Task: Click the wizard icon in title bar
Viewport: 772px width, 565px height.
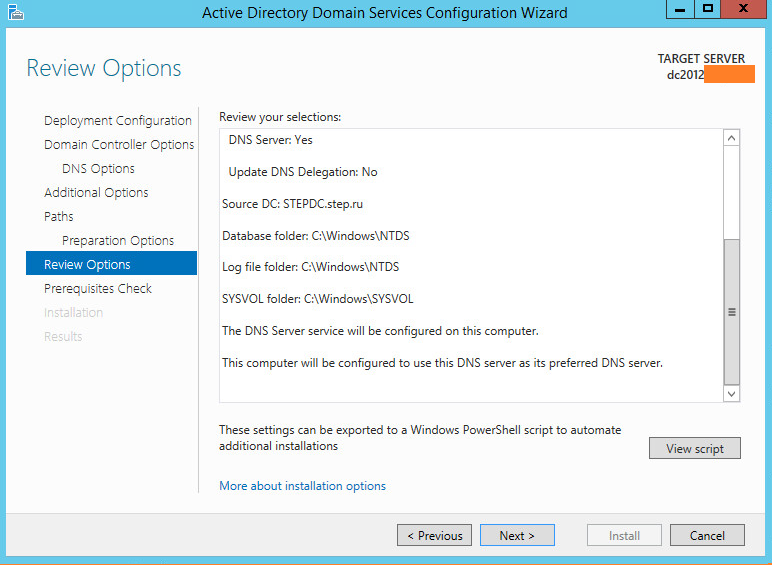Action: click(13, 13)
